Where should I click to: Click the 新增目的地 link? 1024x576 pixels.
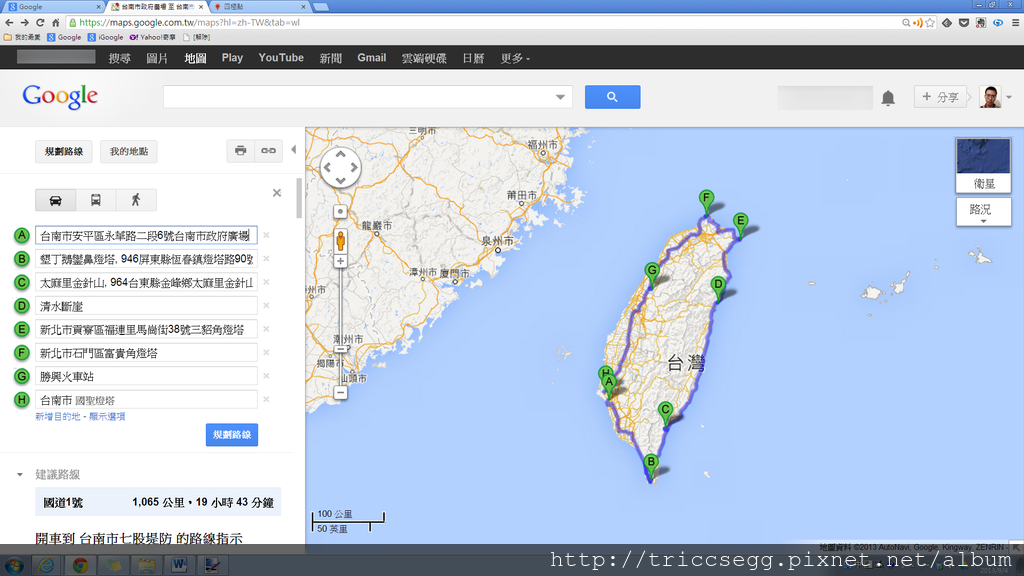[57, 417]
